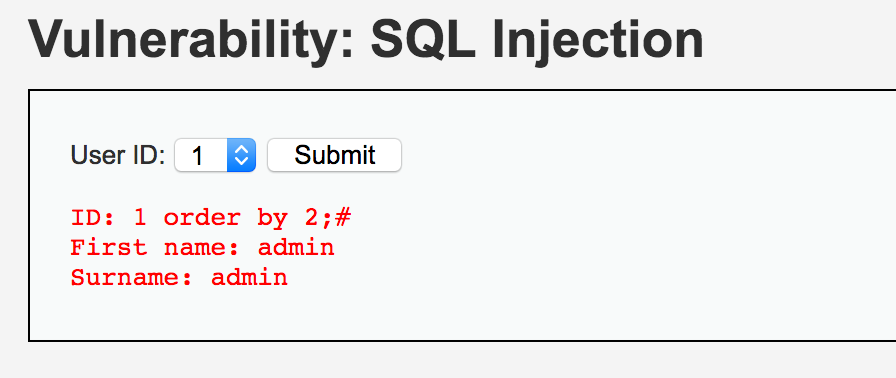The height and width of the screenshot is (378, 896).
Task: Click the 'First name: admin' result line
Action: 203,248
